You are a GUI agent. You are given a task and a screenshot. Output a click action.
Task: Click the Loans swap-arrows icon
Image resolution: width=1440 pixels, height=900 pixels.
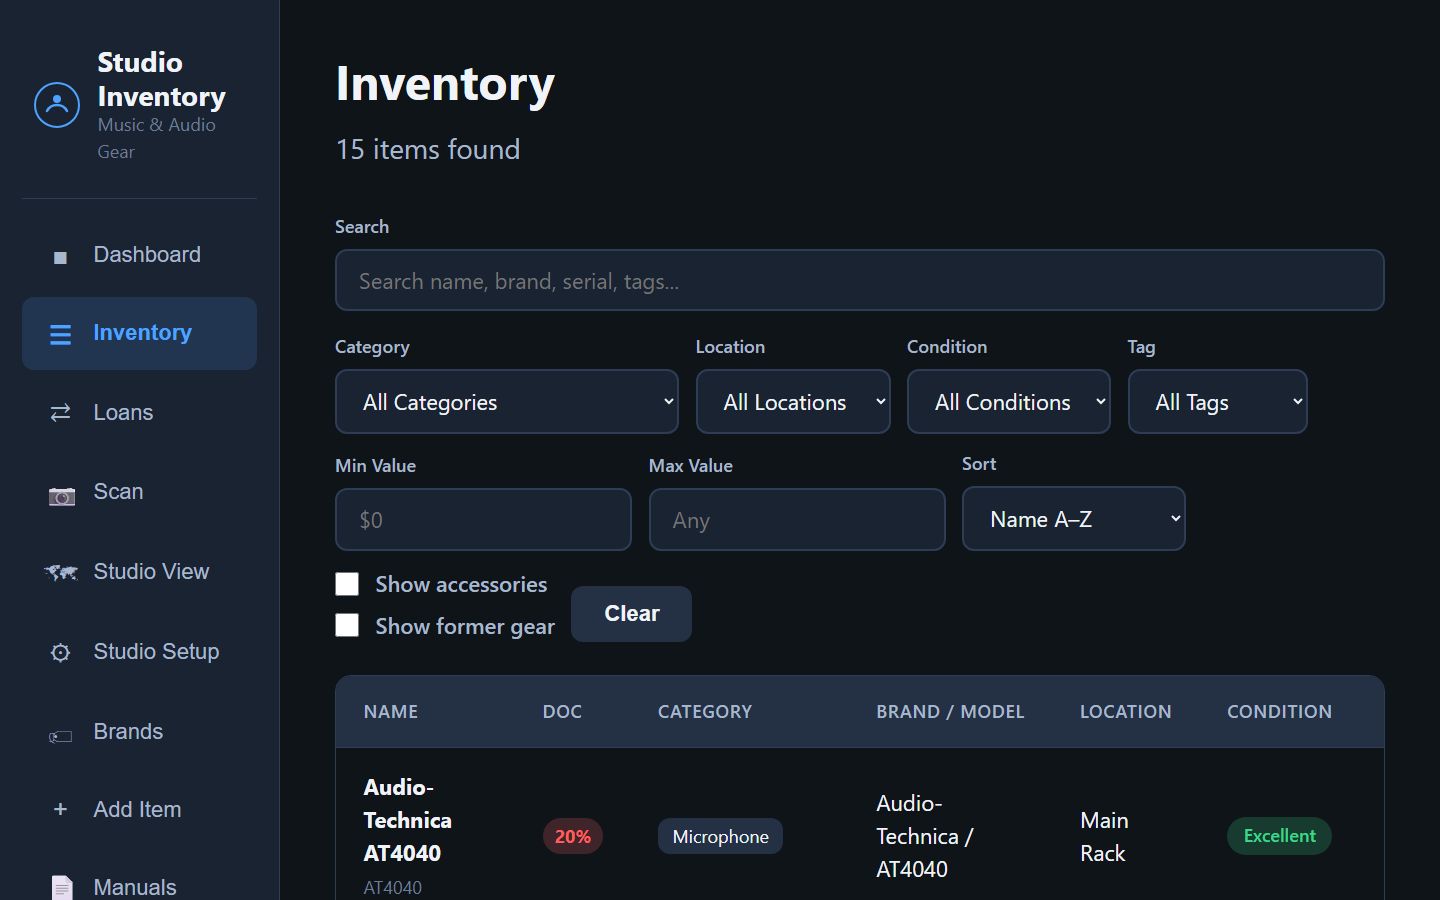[60, 413]
